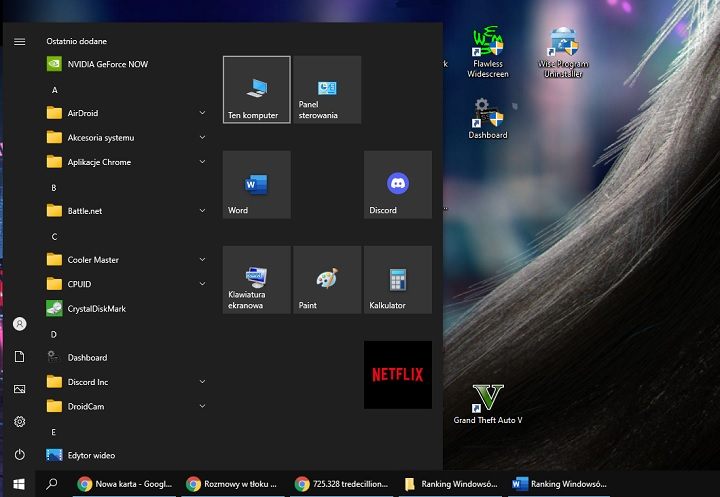Launch the Netflix tile

point(398,375)
